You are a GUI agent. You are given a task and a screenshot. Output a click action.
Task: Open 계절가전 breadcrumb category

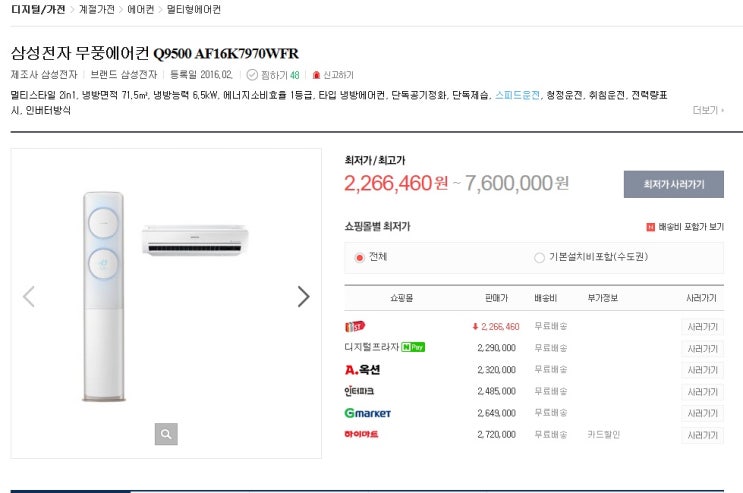(x=97, y=9)
